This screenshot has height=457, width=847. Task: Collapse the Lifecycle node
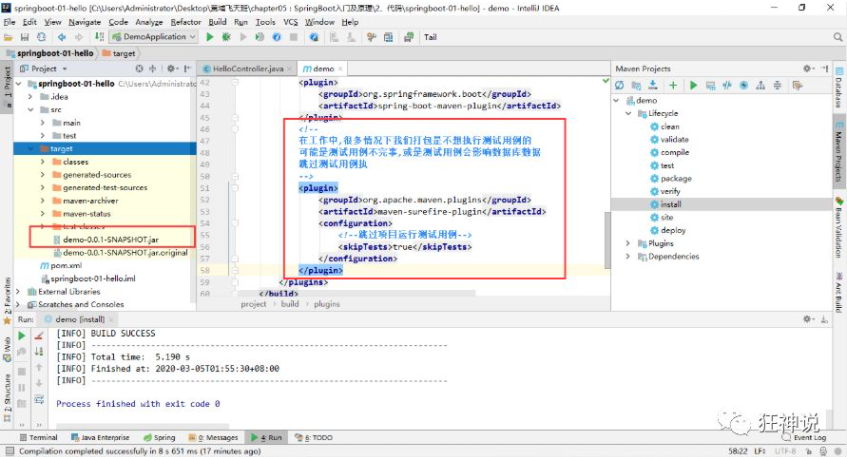628,113
